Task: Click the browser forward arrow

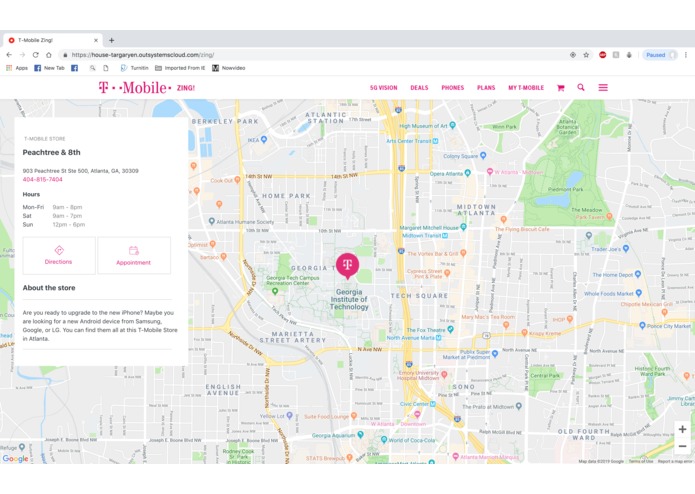Action: click(x=22, y=55)
